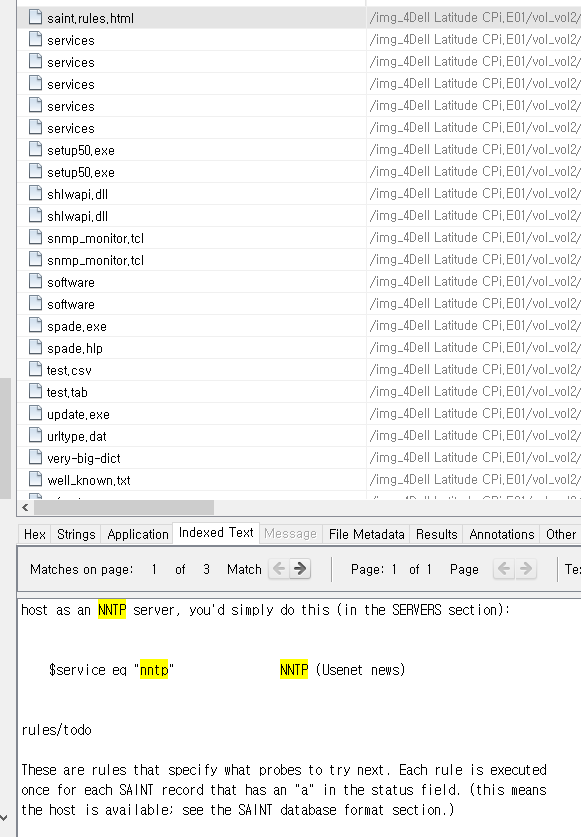
Task: Select the test.tab file name
Action: point(67,392)
